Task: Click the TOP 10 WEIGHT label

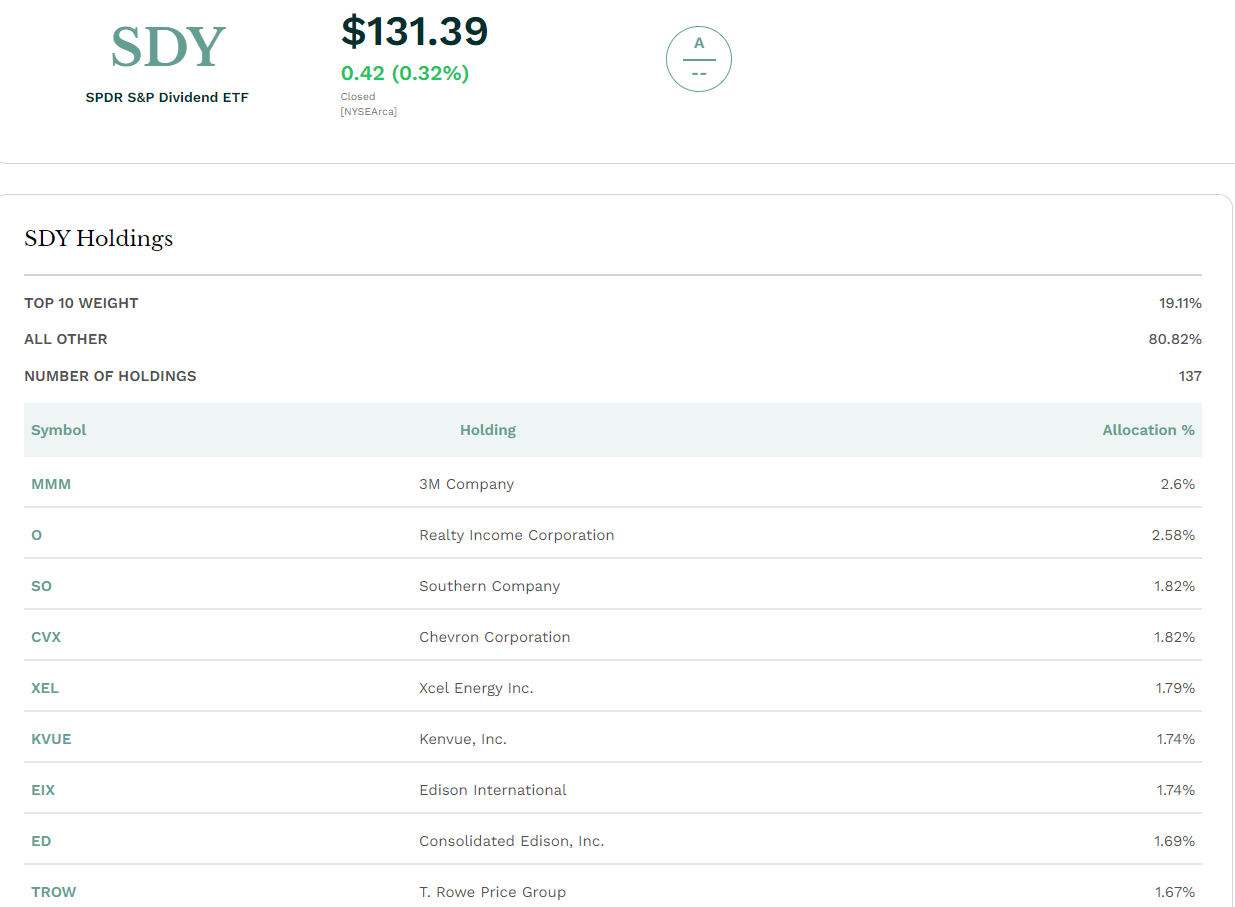Action: (x=81, y=303)
